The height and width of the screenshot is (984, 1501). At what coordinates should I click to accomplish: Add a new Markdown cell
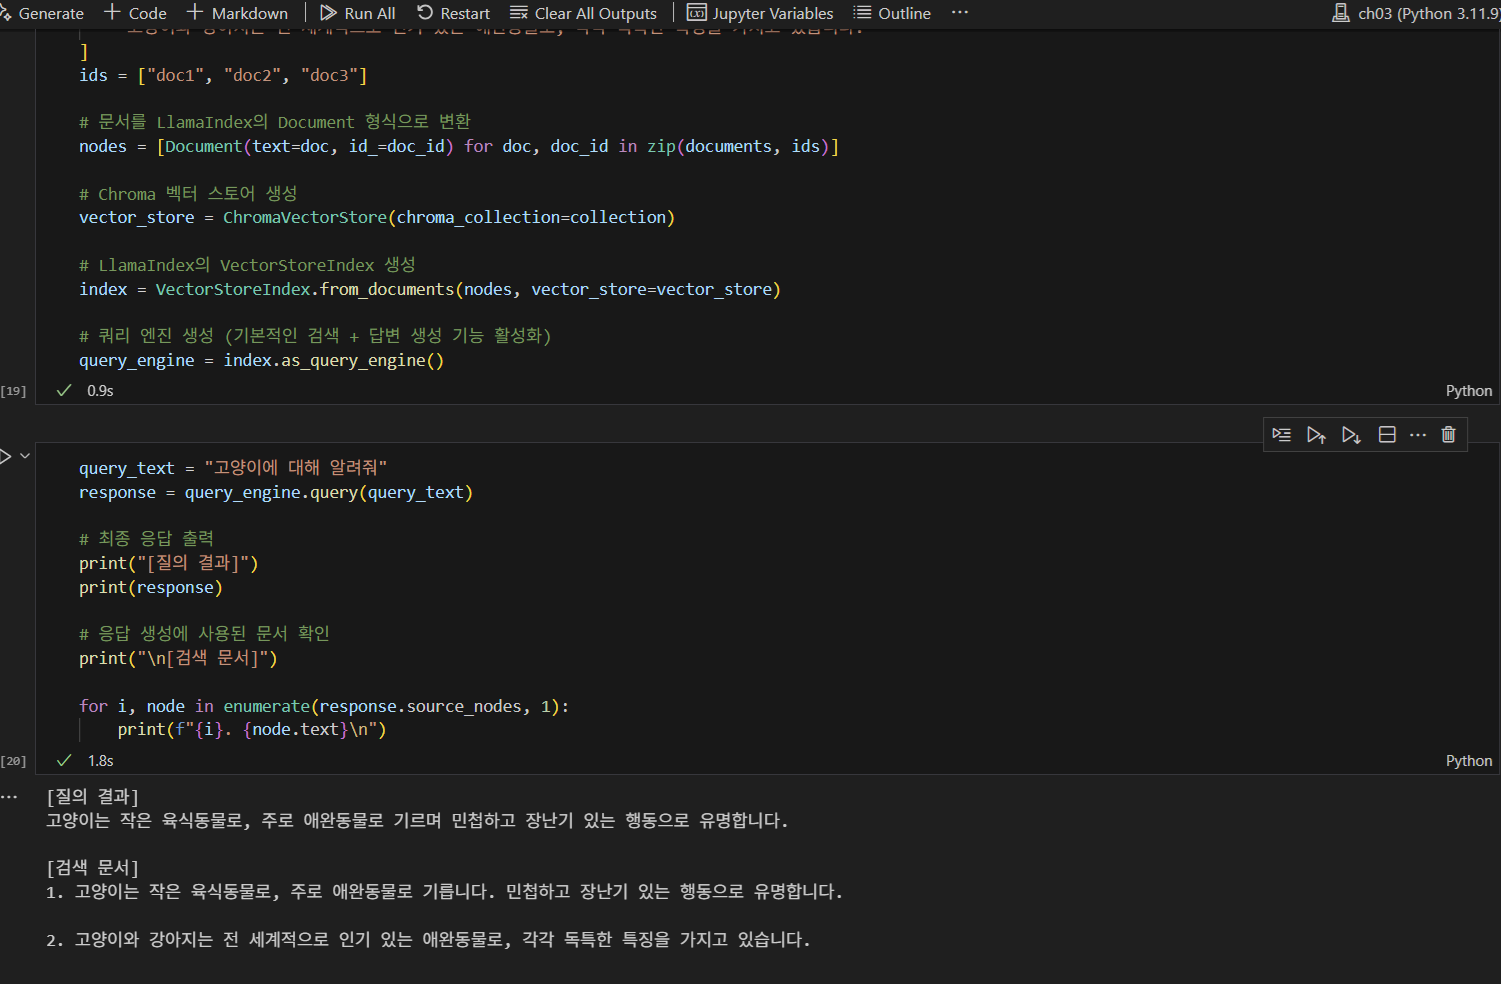coord(238,13)
